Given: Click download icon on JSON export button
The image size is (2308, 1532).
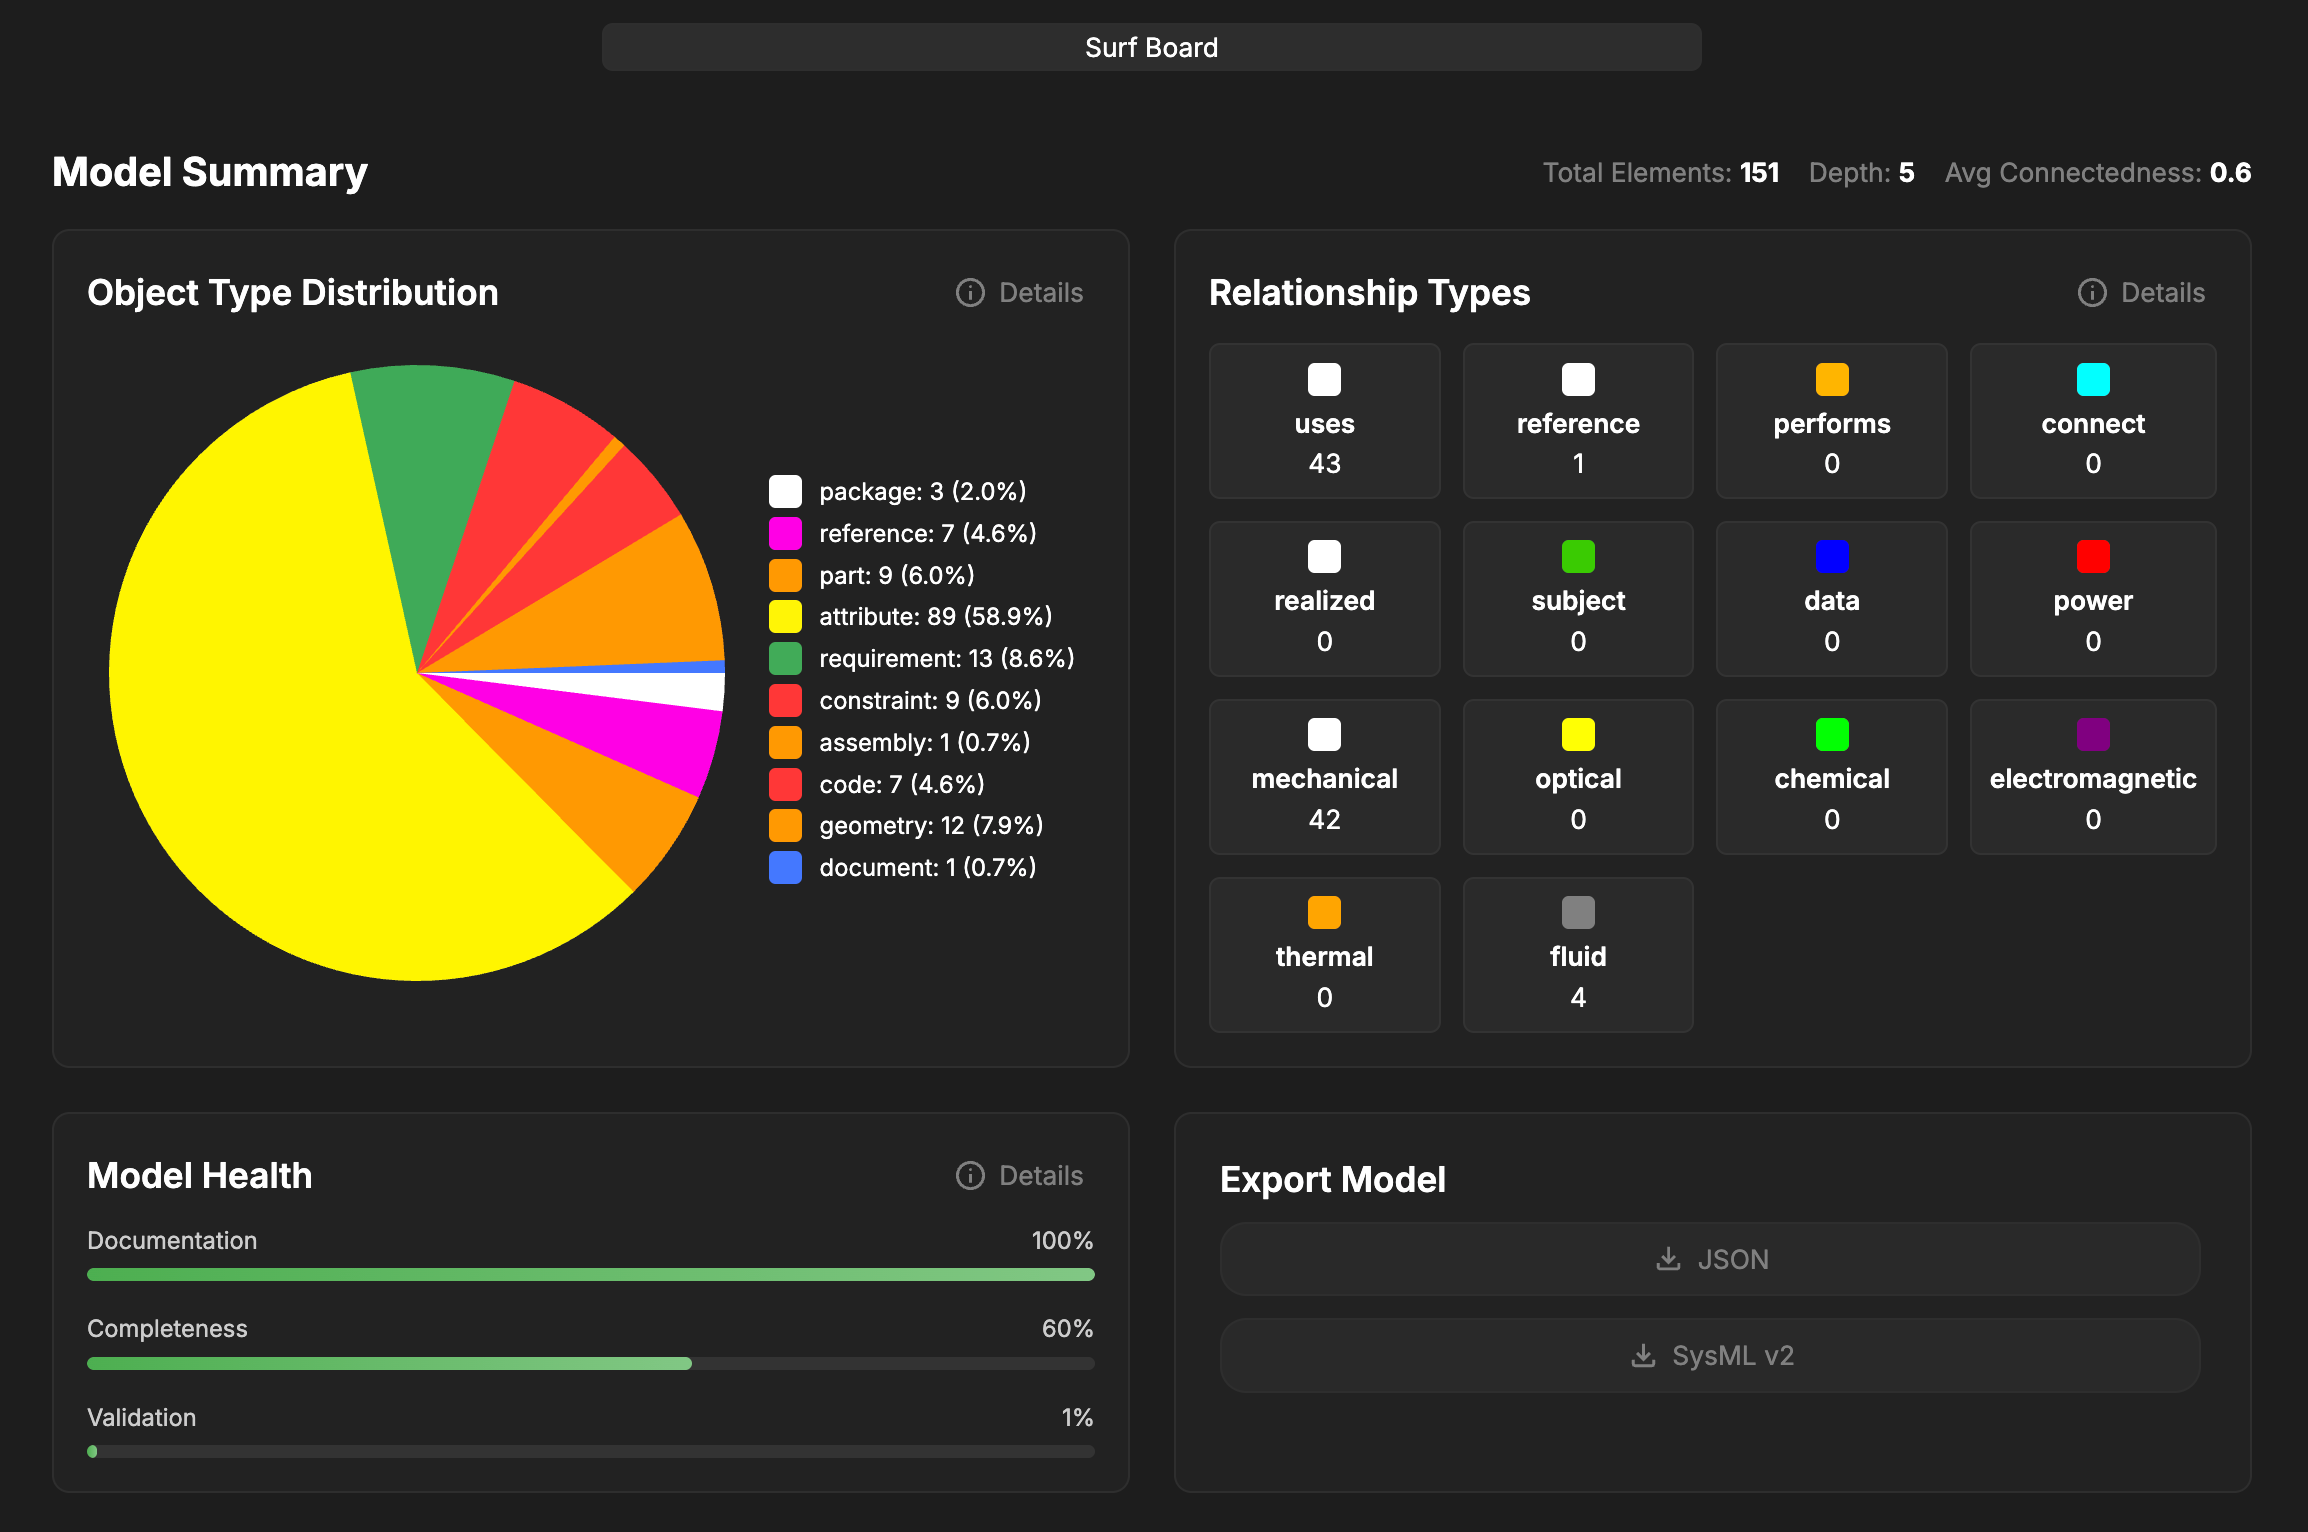Looking at the screenshot, I should tap(1668, 1258).
